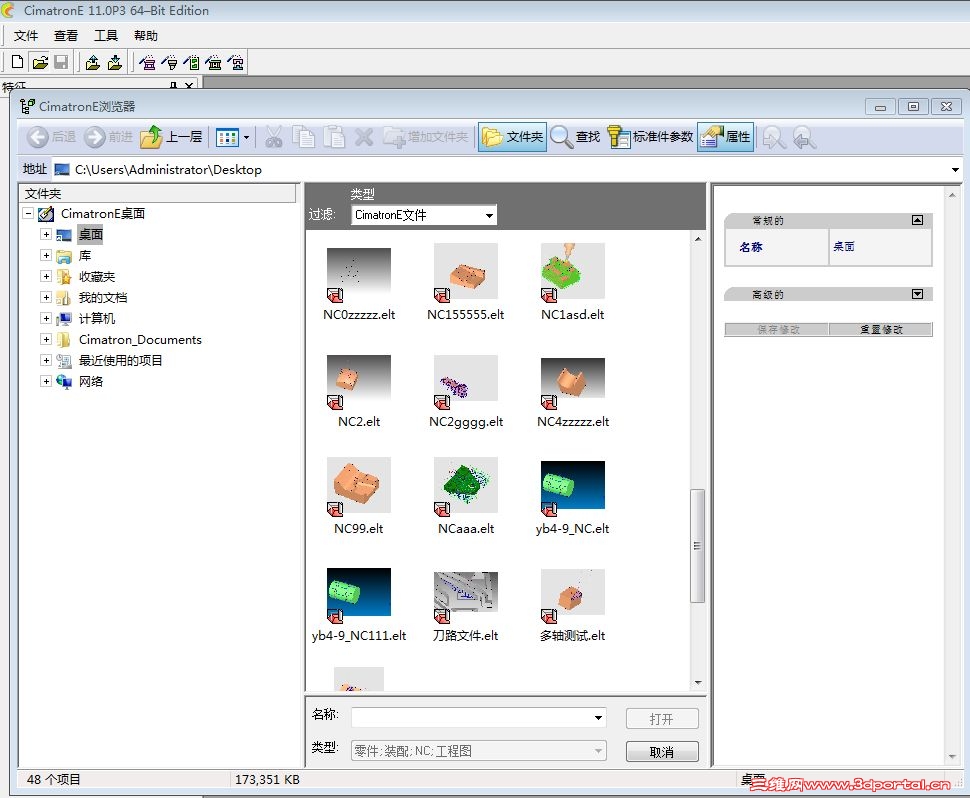Select Cimatron_Documents folder in tree
This screenshot has width=970, height=798.
140,340
